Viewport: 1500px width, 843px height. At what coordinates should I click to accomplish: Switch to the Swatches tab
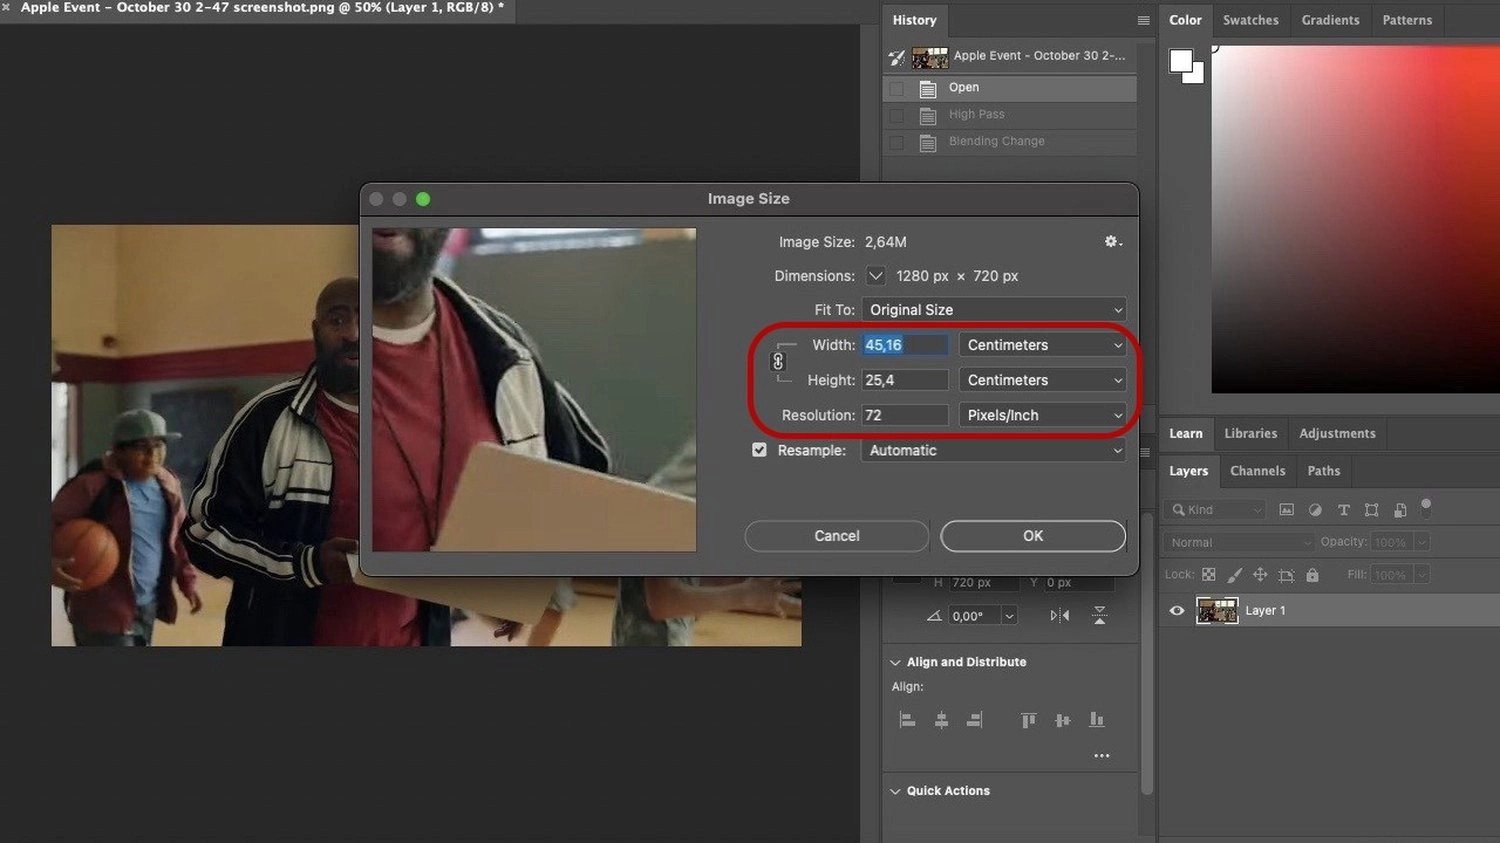point(1250,20)
